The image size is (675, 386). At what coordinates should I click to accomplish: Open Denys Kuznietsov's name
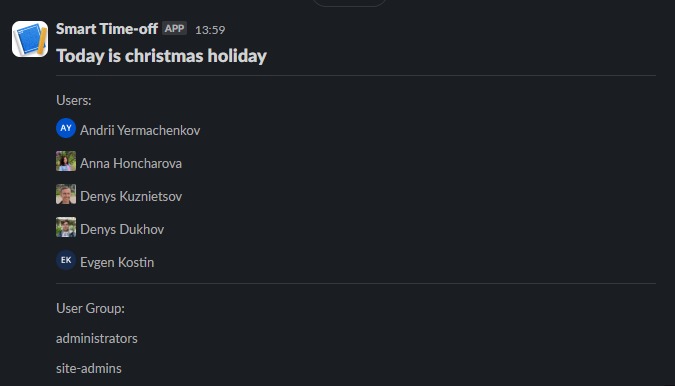coord(131,196)
